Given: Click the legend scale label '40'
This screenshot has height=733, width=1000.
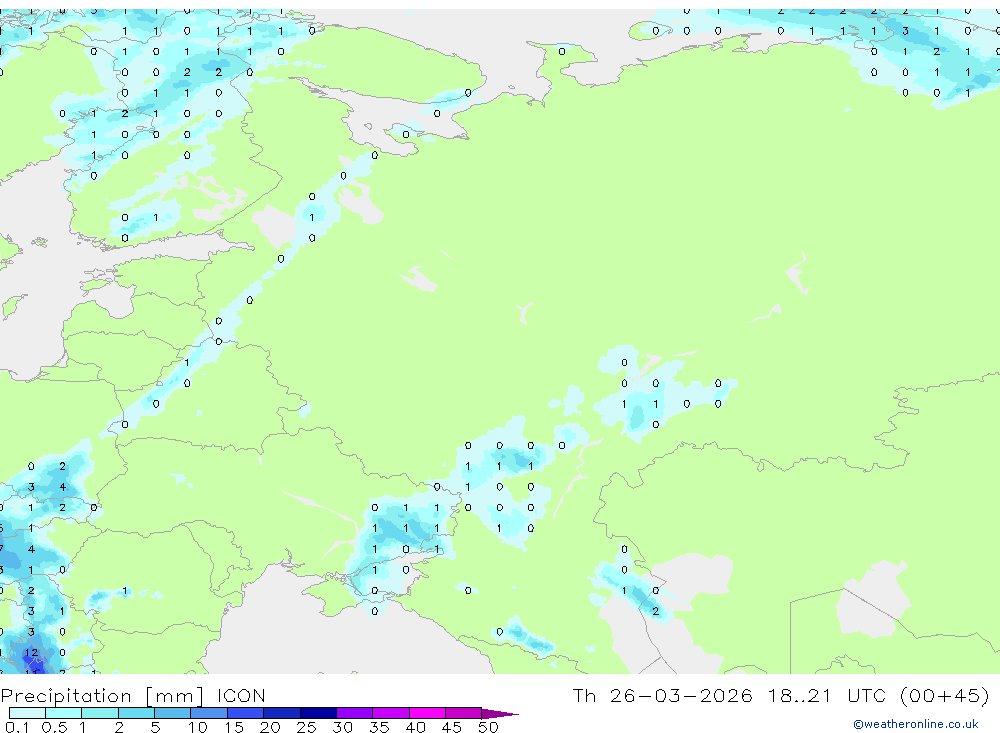Looking at the screenshot, I should (416, 727).
